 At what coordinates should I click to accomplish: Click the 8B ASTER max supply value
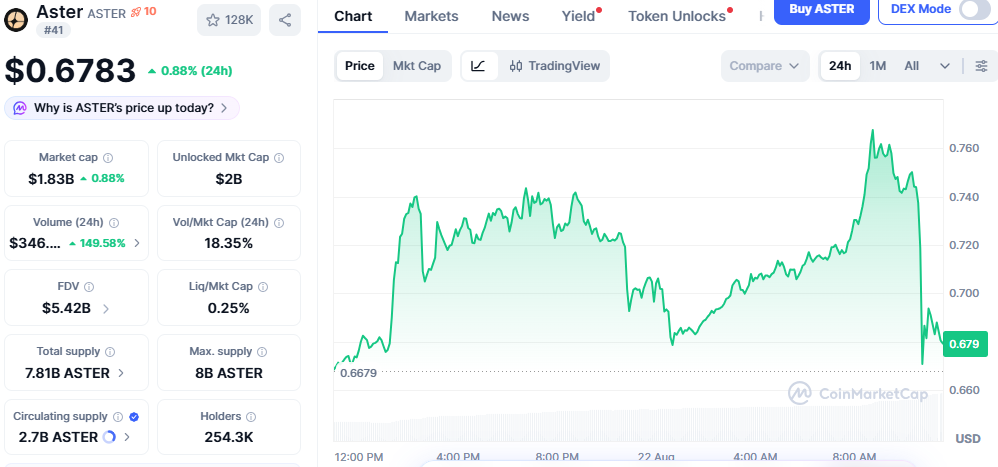[228, 373]
